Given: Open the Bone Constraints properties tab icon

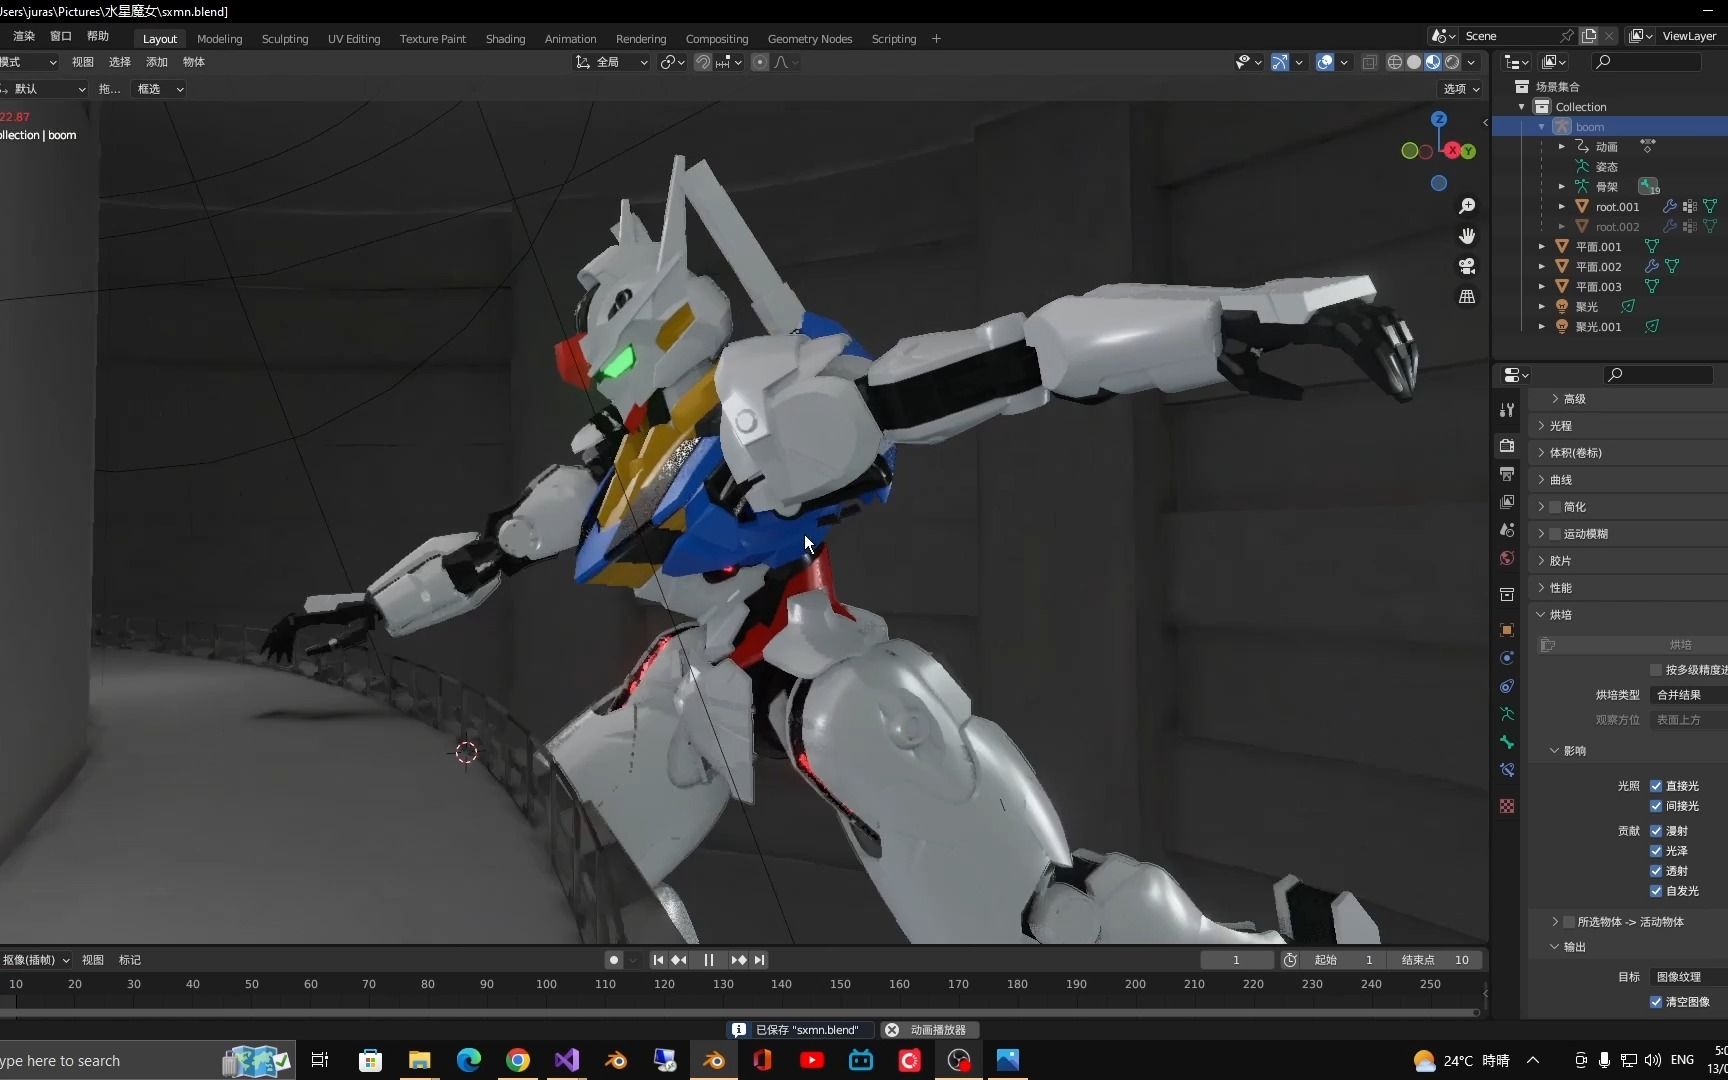Looking at the screenshot, I should click(1507, 770).
